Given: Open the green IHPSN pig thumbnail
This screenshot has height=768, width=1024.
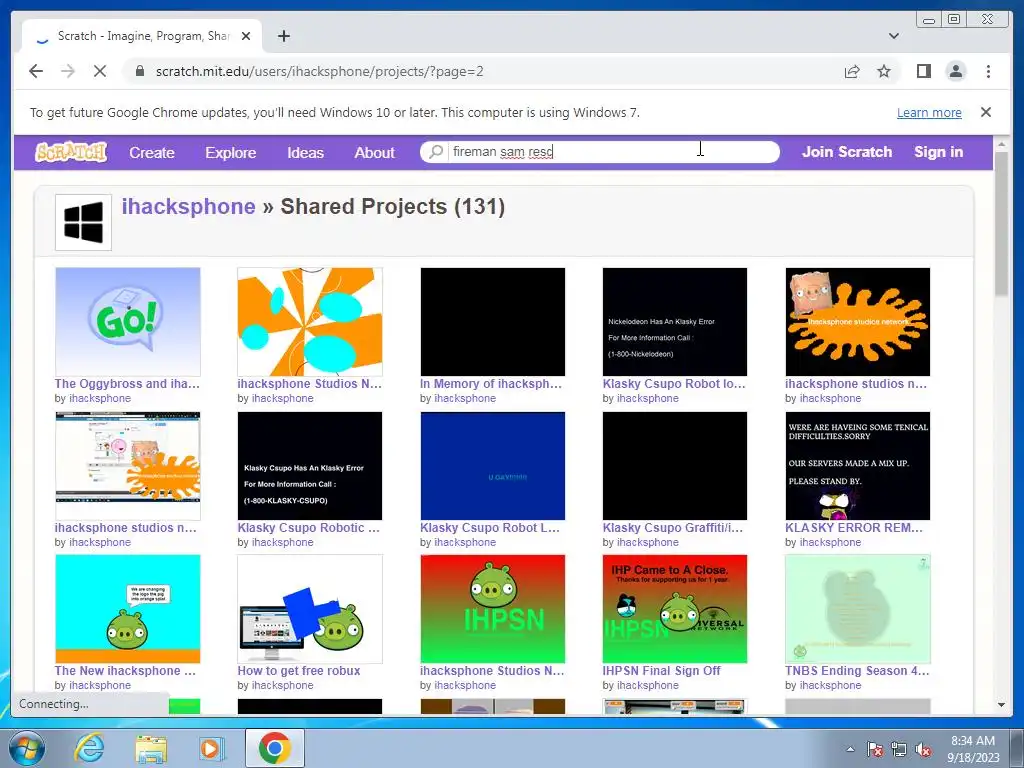Looking at the screenshot, I should click(492, 609).
